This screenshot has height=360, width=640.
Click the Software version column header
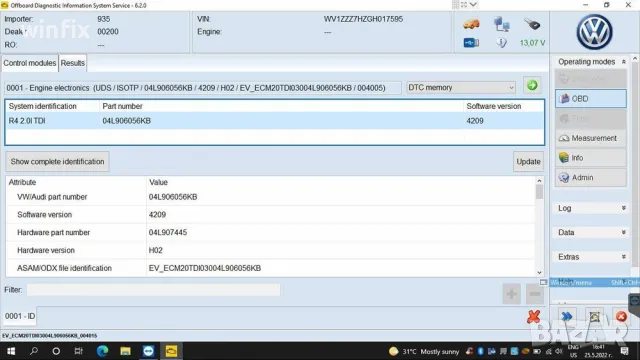[x=493, y=106]
